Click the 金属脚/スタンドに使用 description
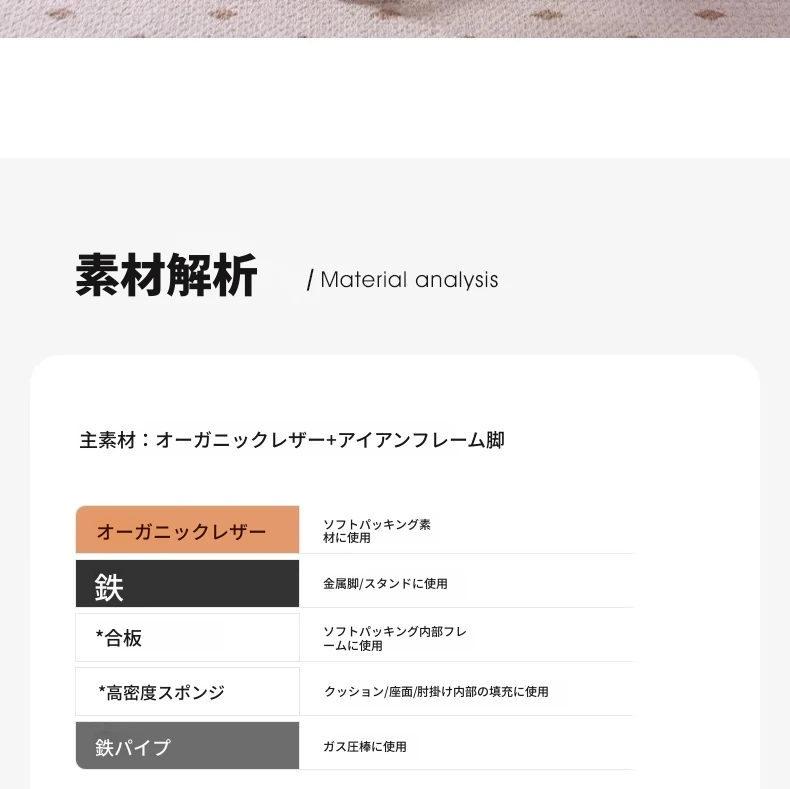This screenshot has width=790, height=789. click(x=385, y=583)
